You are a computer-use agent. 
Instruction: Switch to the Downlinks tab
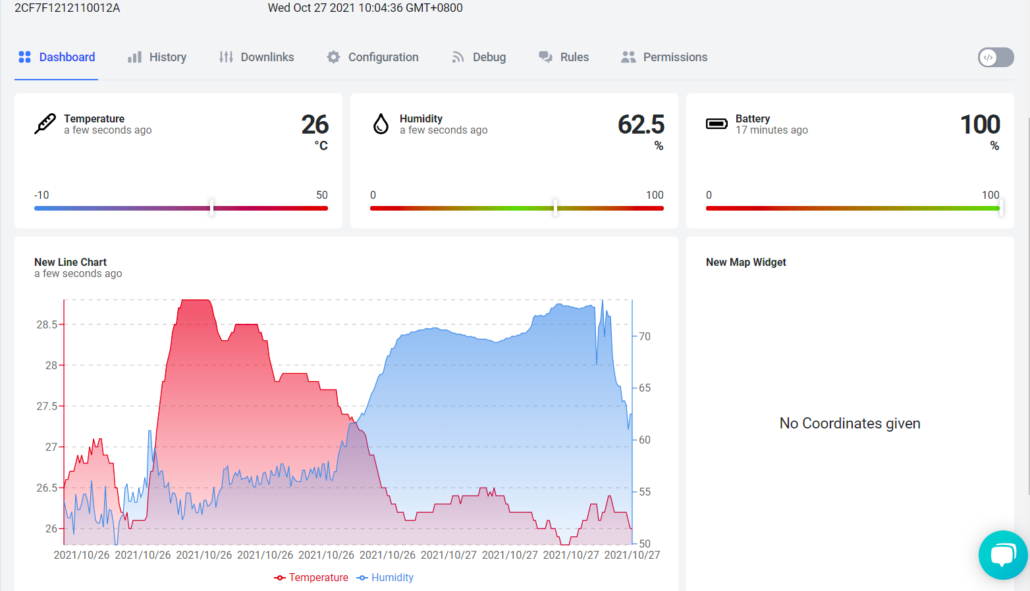257,58
